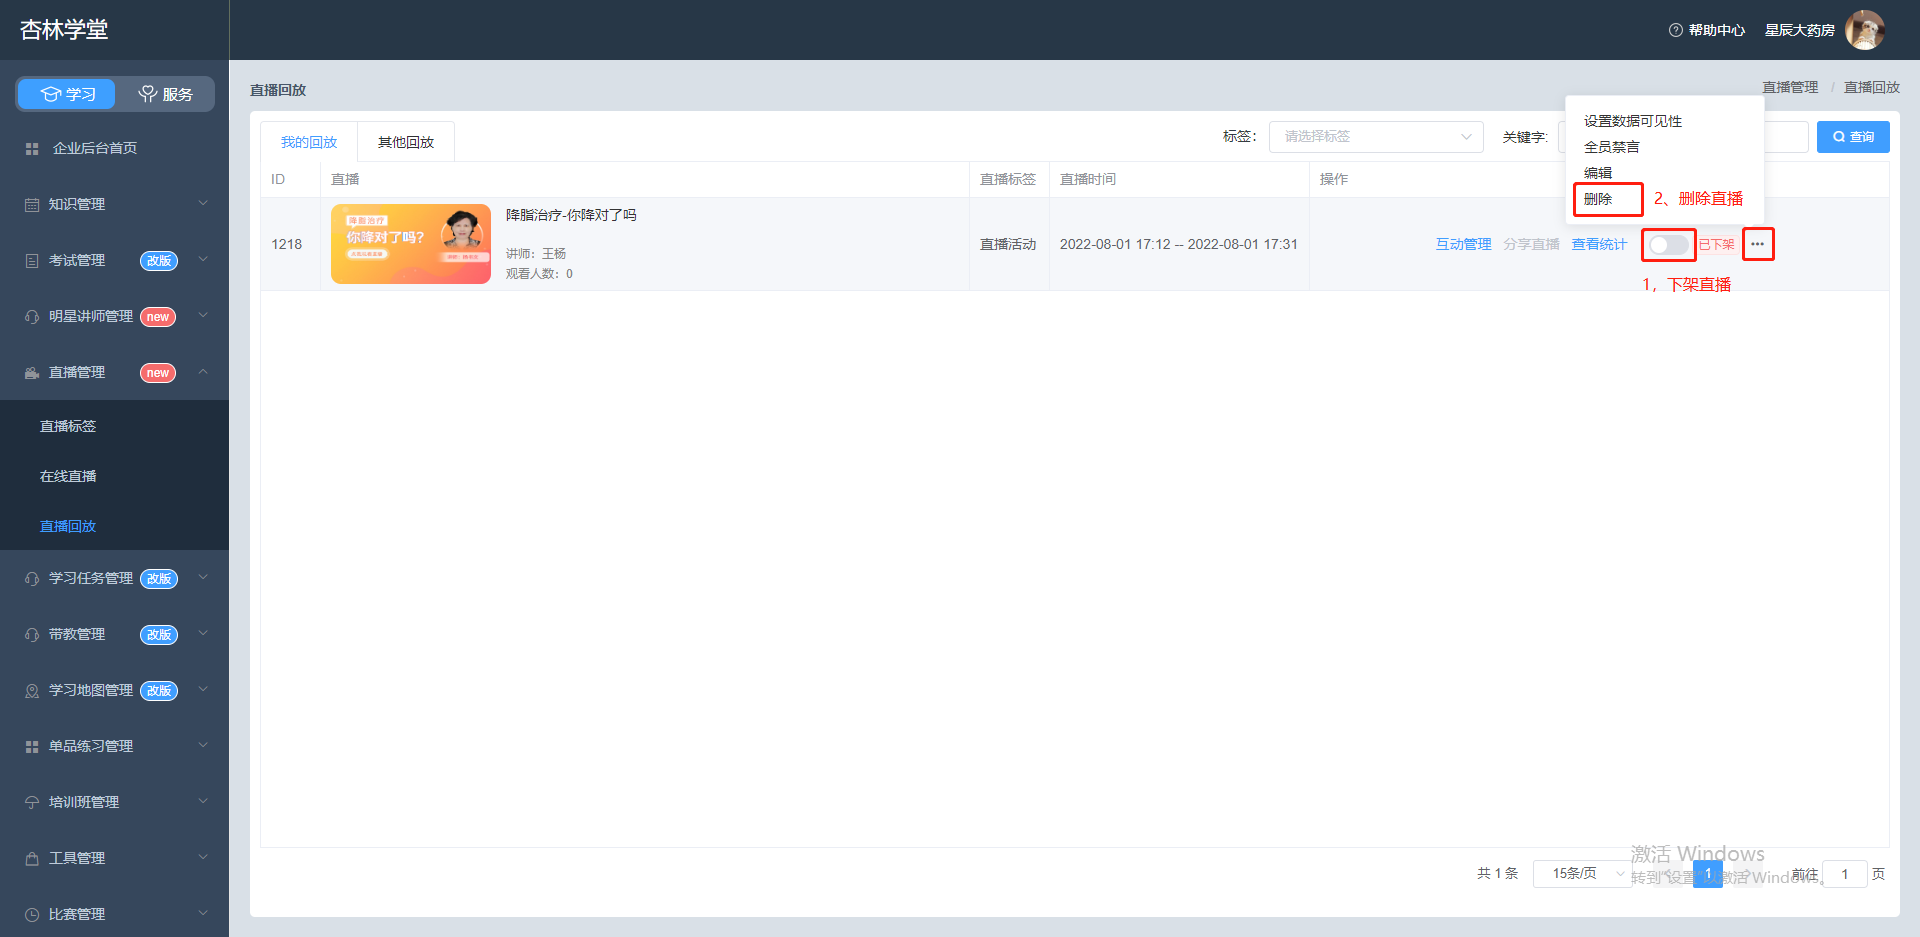
Task: Click the 明星讲师管理 headset icon
Action: pos(32,317)
